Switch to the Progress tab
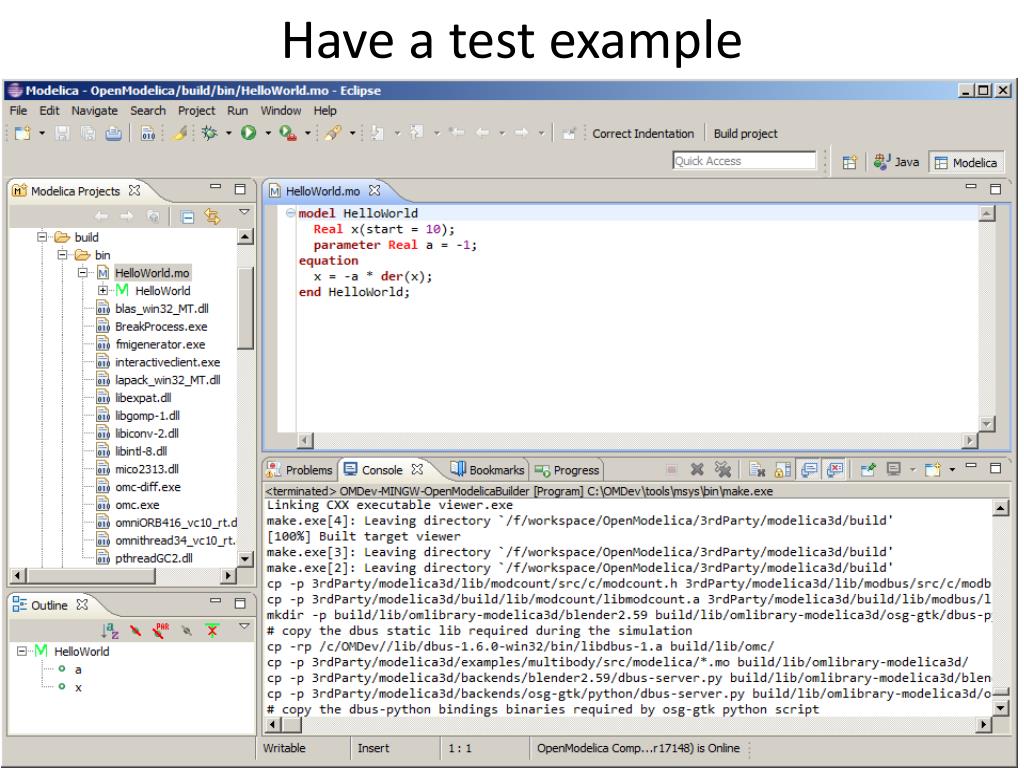 (566, 470)
